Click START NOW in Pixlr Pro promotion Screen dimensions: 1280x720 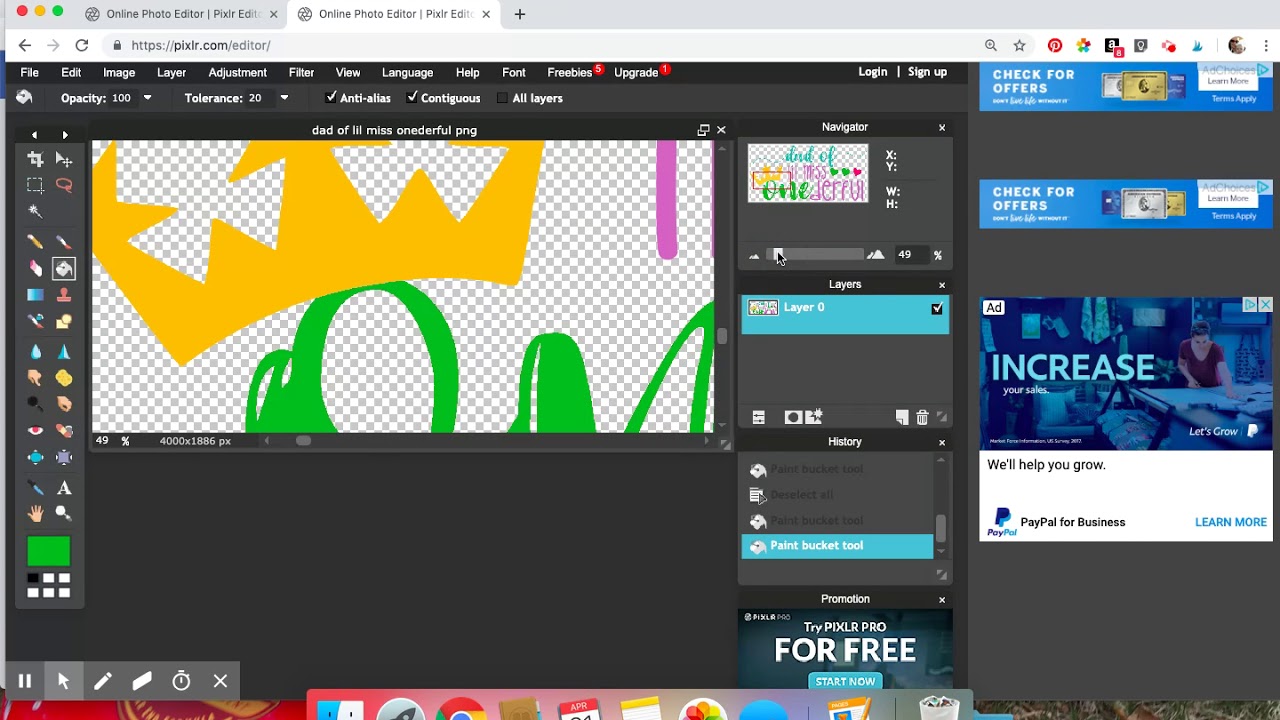coord(845,681)
